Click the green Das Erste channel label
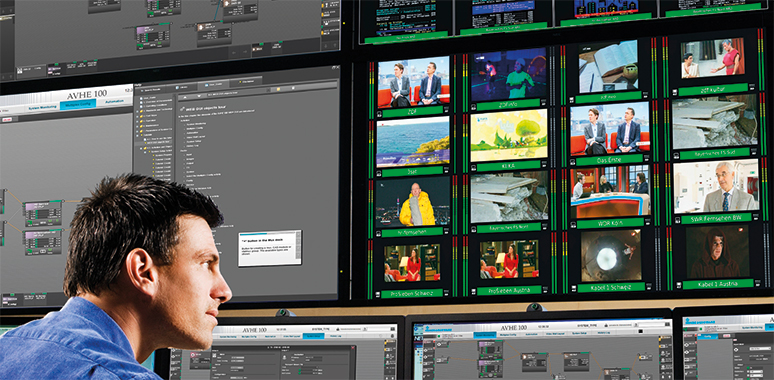 click(x=610, y=160)
